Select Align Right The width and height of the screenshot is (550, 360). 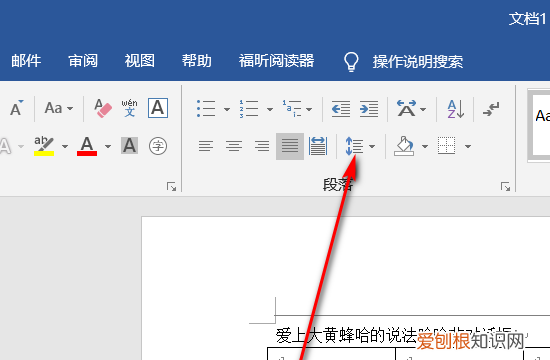coord(262,146)
